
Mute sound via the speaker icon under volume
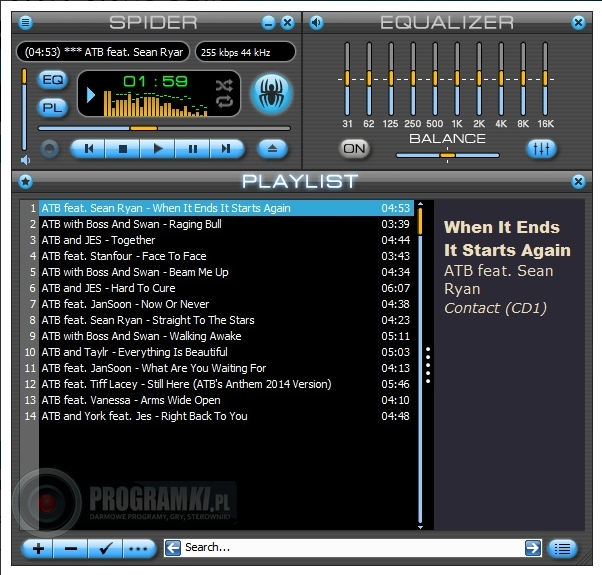(x=25, y=160)
